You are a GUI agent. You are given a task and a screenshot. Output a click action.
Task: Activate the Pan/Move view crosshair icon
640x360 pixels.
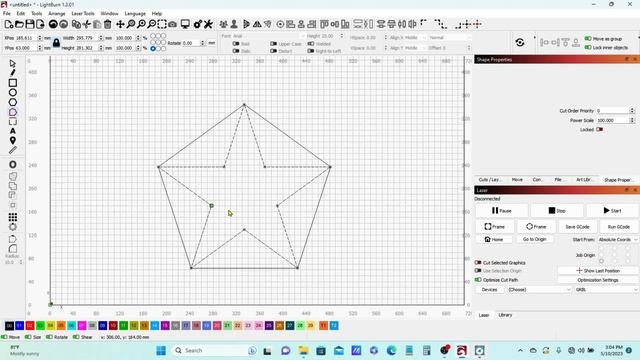tap(120, 24)
